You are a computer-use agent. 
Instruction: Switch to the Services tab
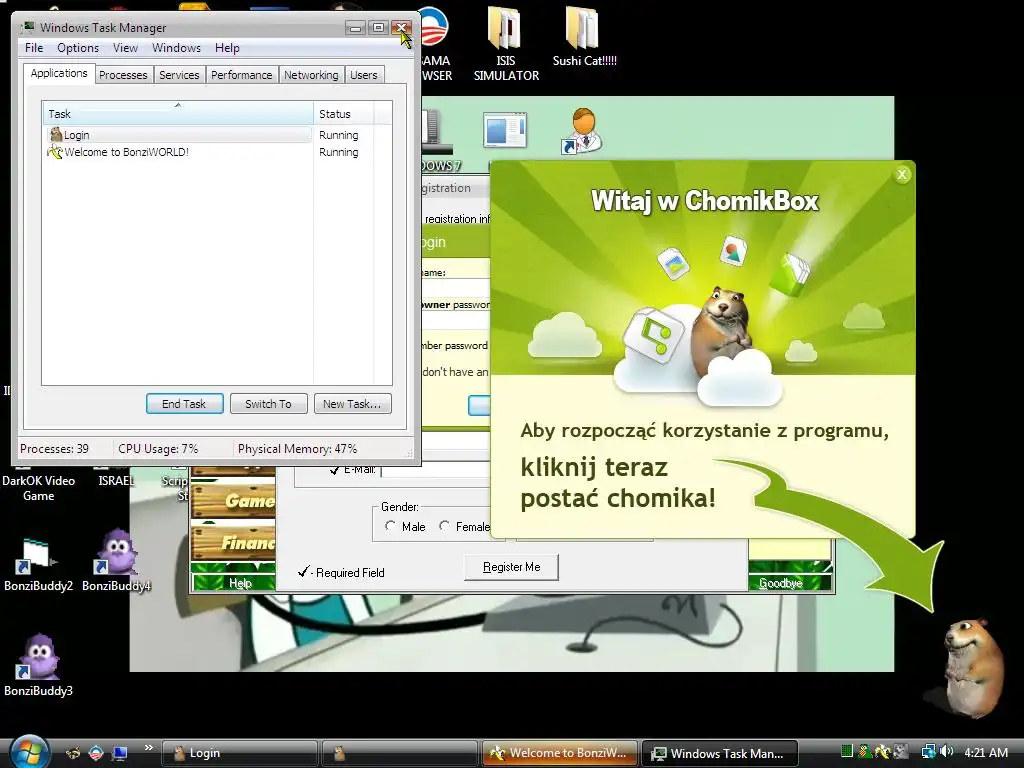coord(179,75)
